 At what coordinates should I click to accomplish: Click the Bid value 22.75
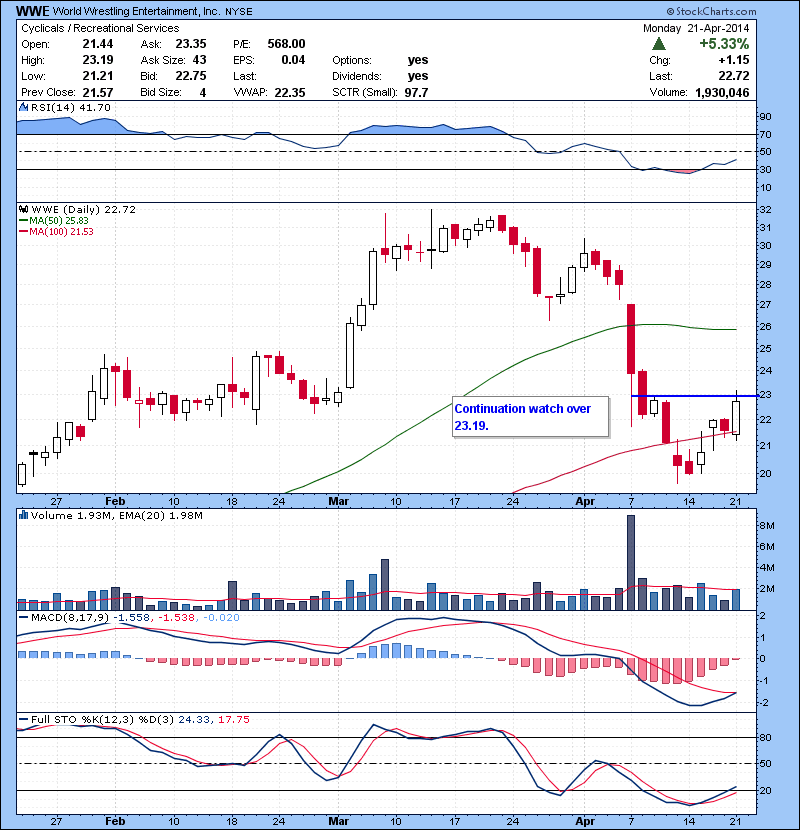191,76
